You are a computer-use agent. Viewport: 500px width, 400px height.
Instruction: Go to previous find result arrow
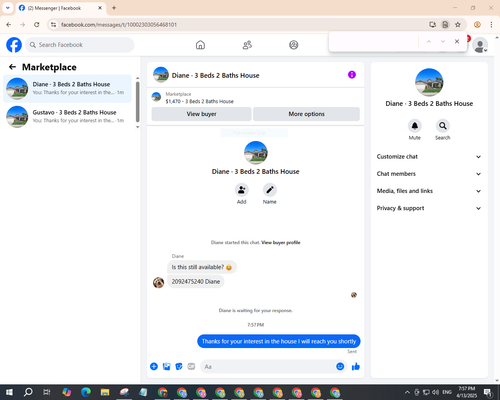point(429,41)
